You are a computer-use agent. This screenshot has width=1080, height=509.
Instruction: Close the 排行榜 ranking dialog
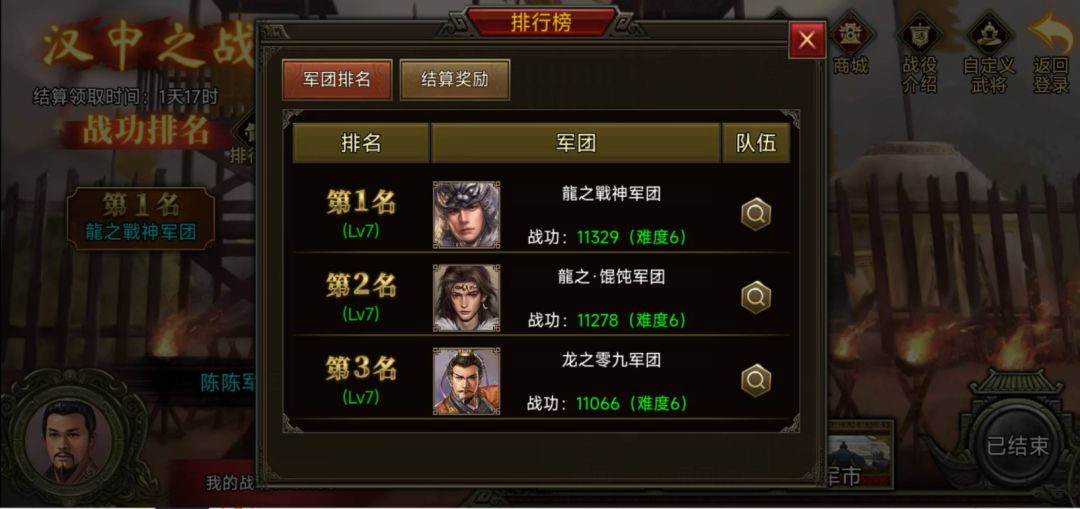click(807, 41)
